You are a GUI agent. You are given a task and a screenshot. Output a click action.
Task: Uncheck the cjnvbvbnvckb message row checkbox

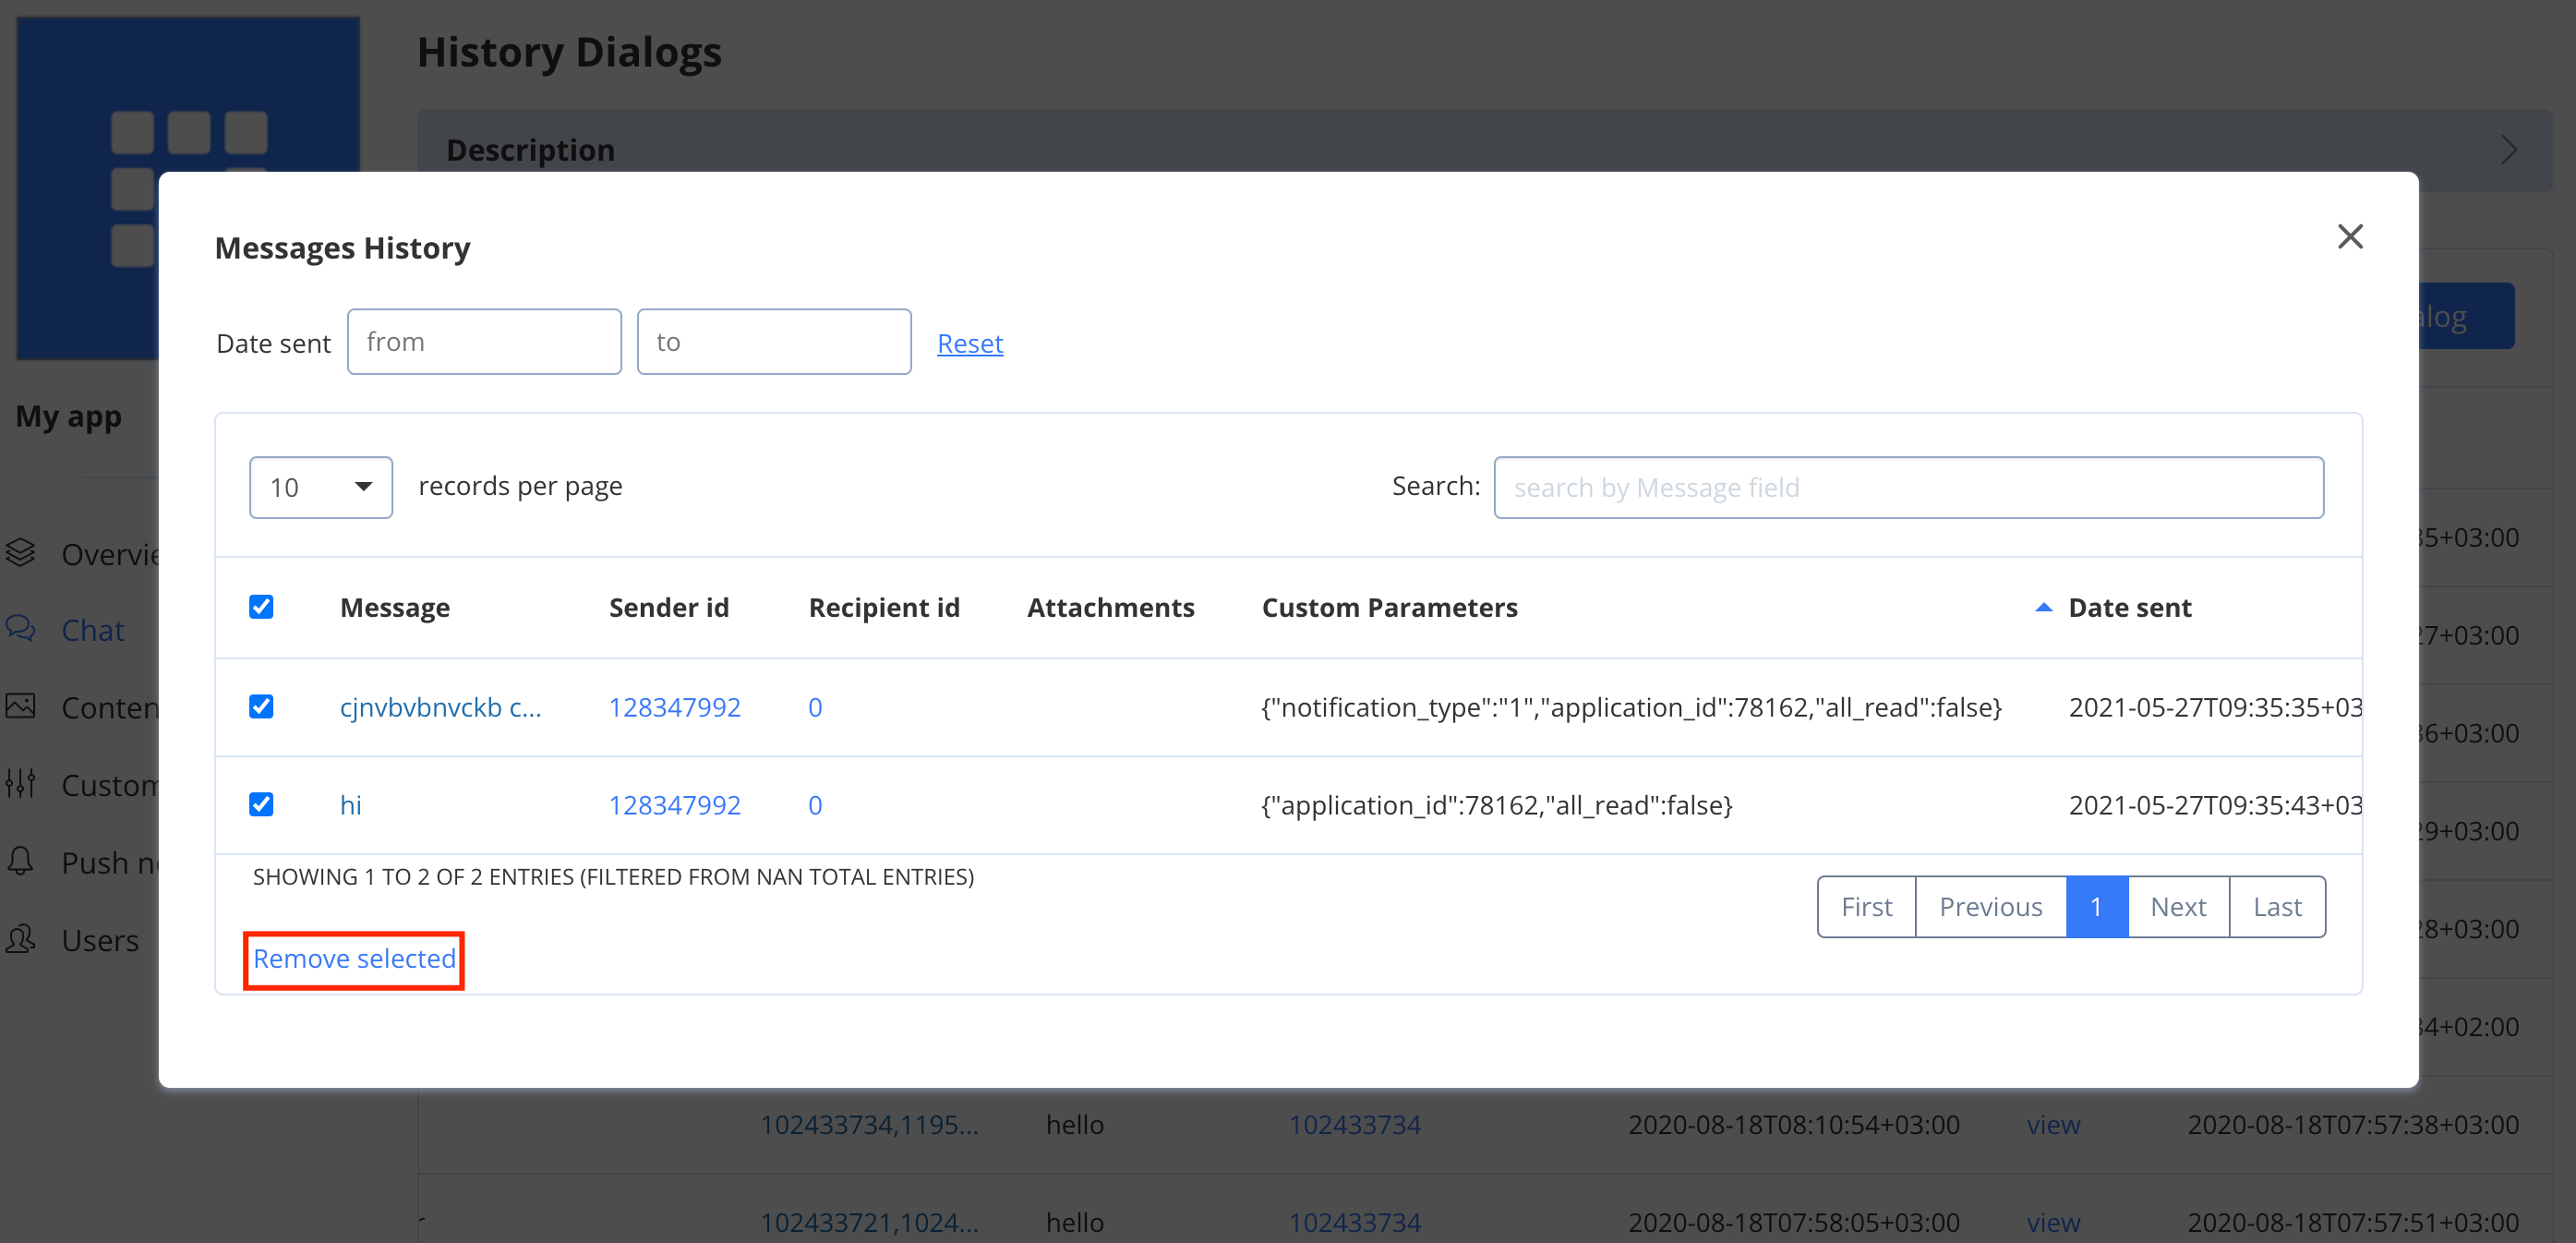(261, 707)
